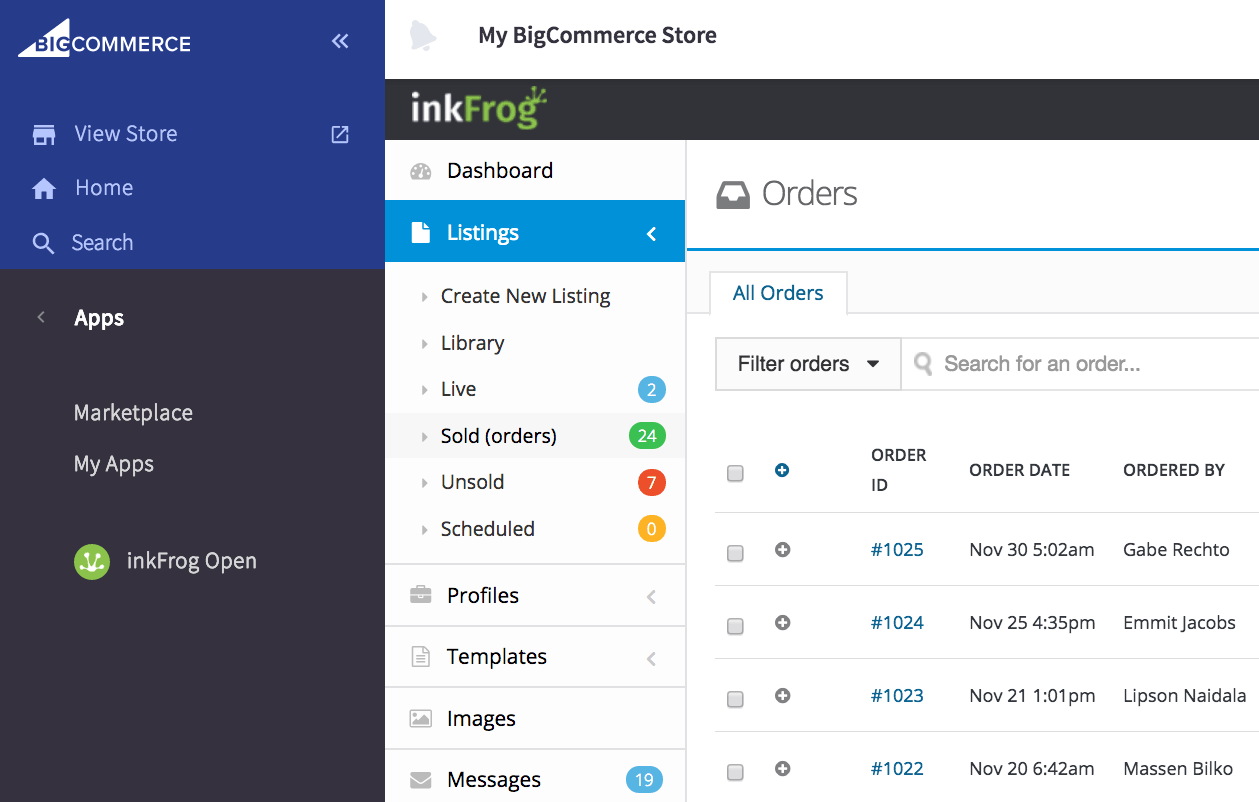Viewport: 1259px width, 802px height.
Task: Expand the Profiles menu chevron
Action: [651, 597]
